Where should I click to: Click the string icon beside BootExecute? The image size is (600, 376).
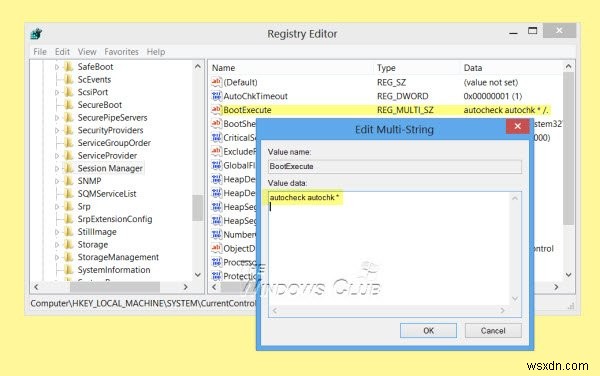[217, 110]
